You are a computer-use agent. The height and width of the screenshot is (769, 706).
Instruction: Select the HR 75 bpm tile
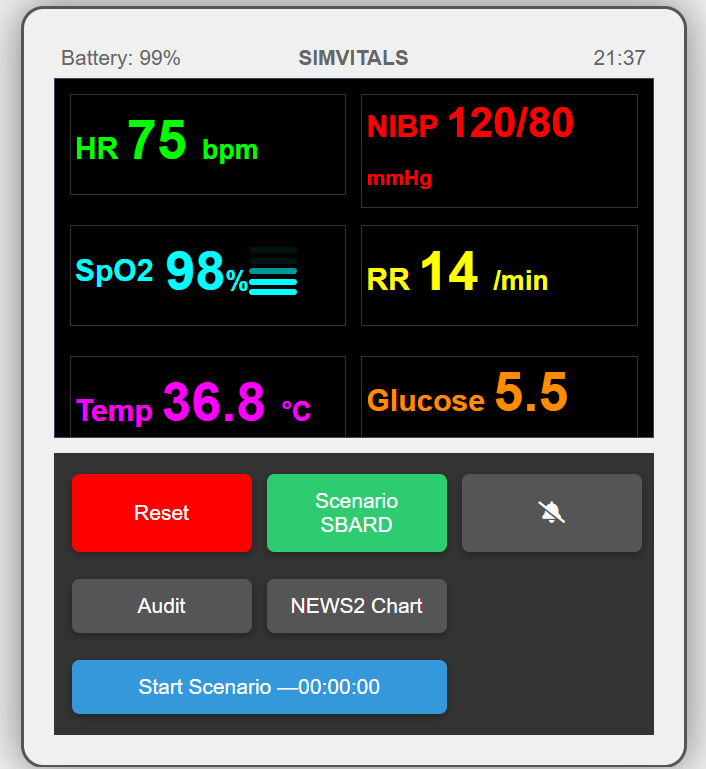point(208,144)
